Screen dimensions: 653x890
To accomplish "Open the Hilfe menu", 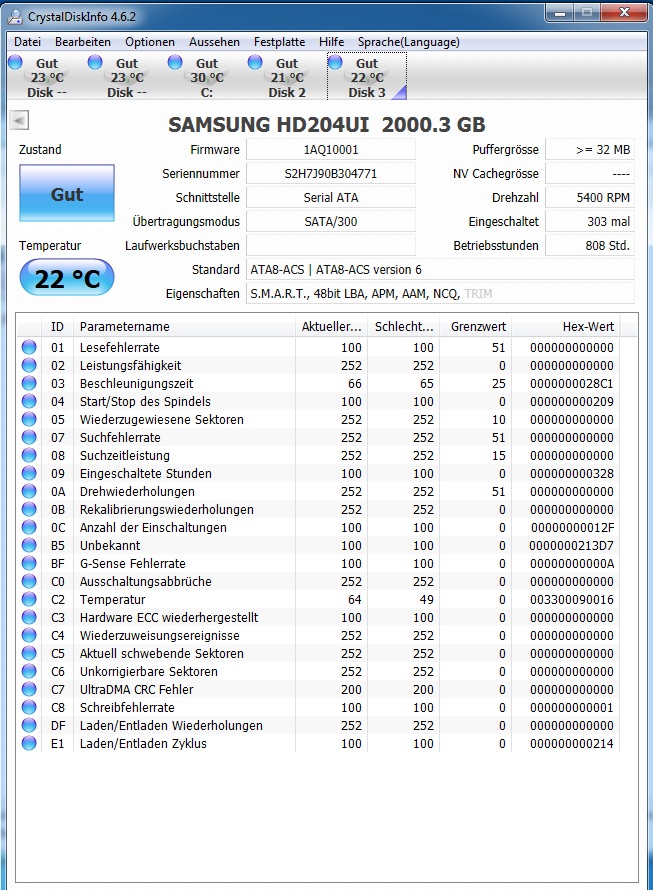I will 332,42.
